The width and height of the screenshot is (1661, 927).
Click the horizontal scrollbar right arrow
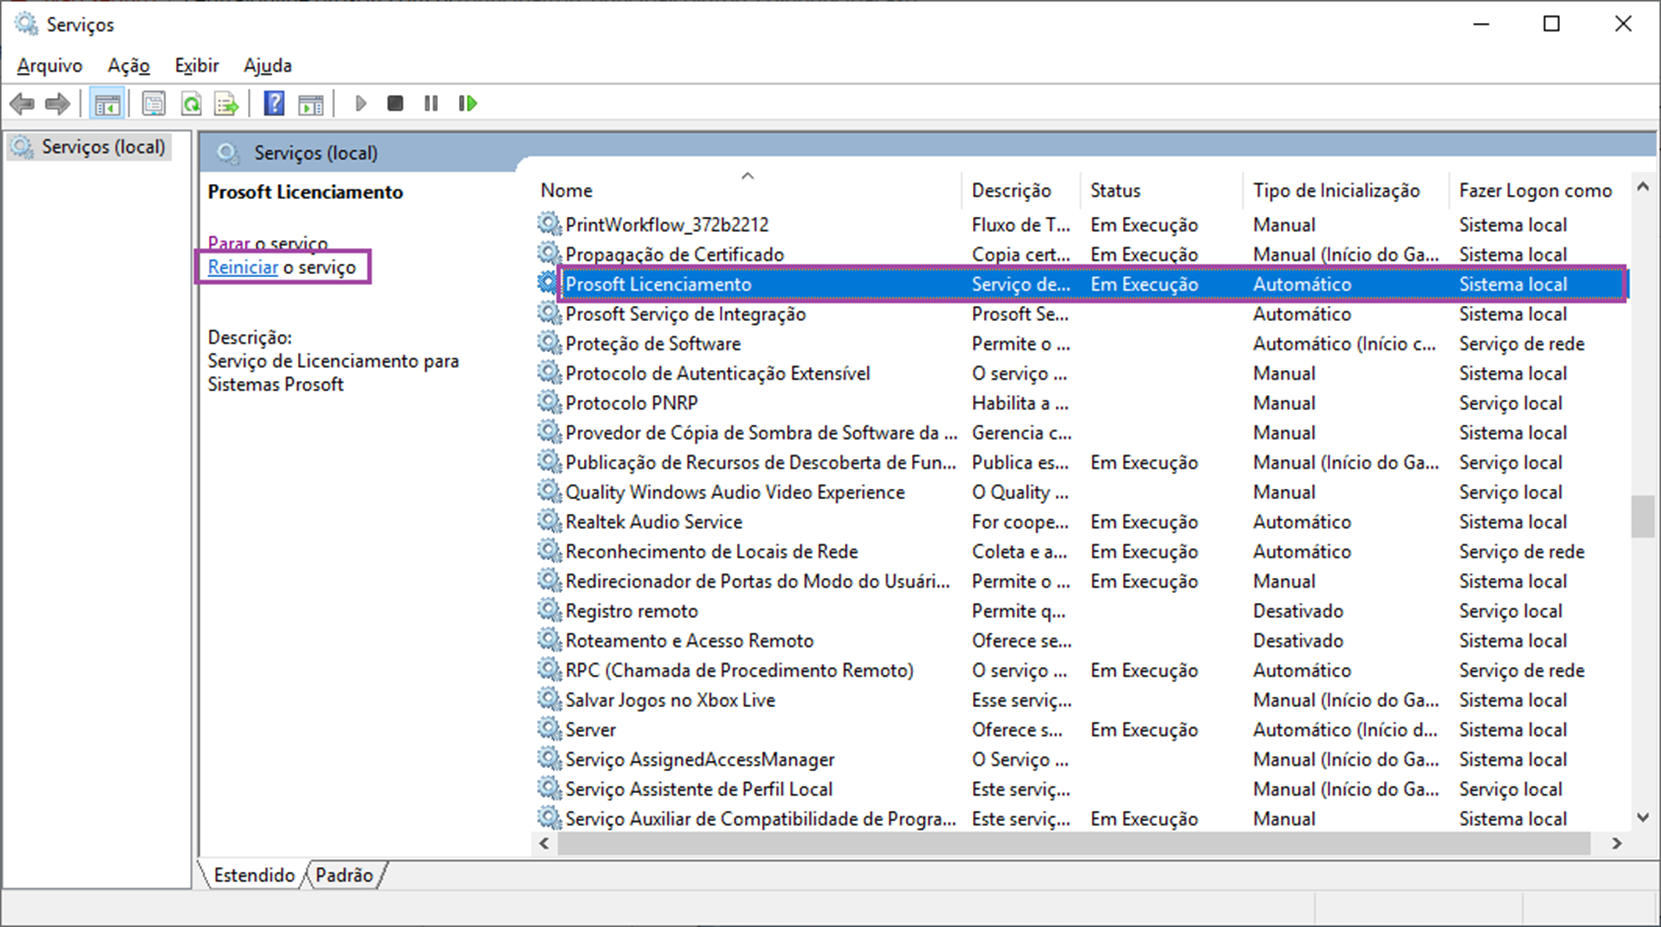click(x=1617, y=844)
